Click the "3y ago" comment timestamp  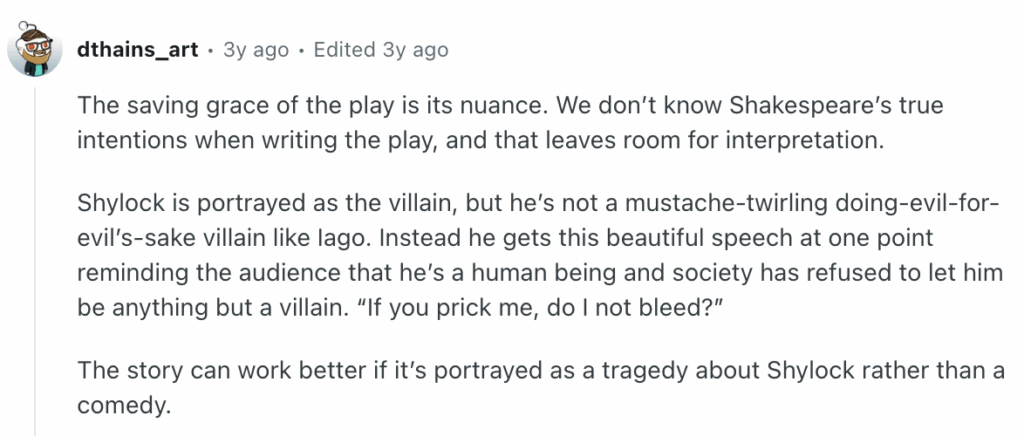(258, 49)
